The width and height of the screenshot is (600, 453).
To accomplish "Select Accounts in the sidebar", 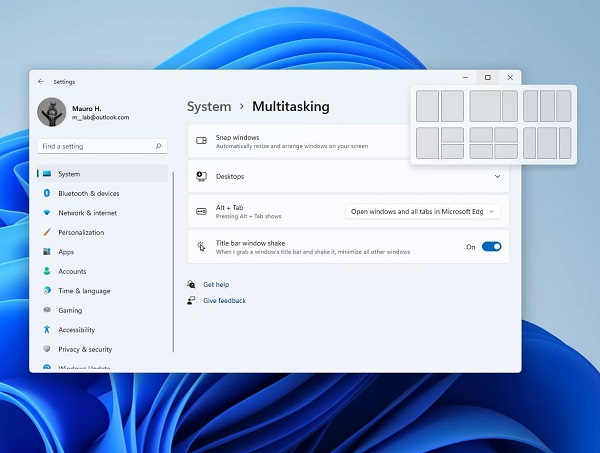I will click(x=103, y=271).
